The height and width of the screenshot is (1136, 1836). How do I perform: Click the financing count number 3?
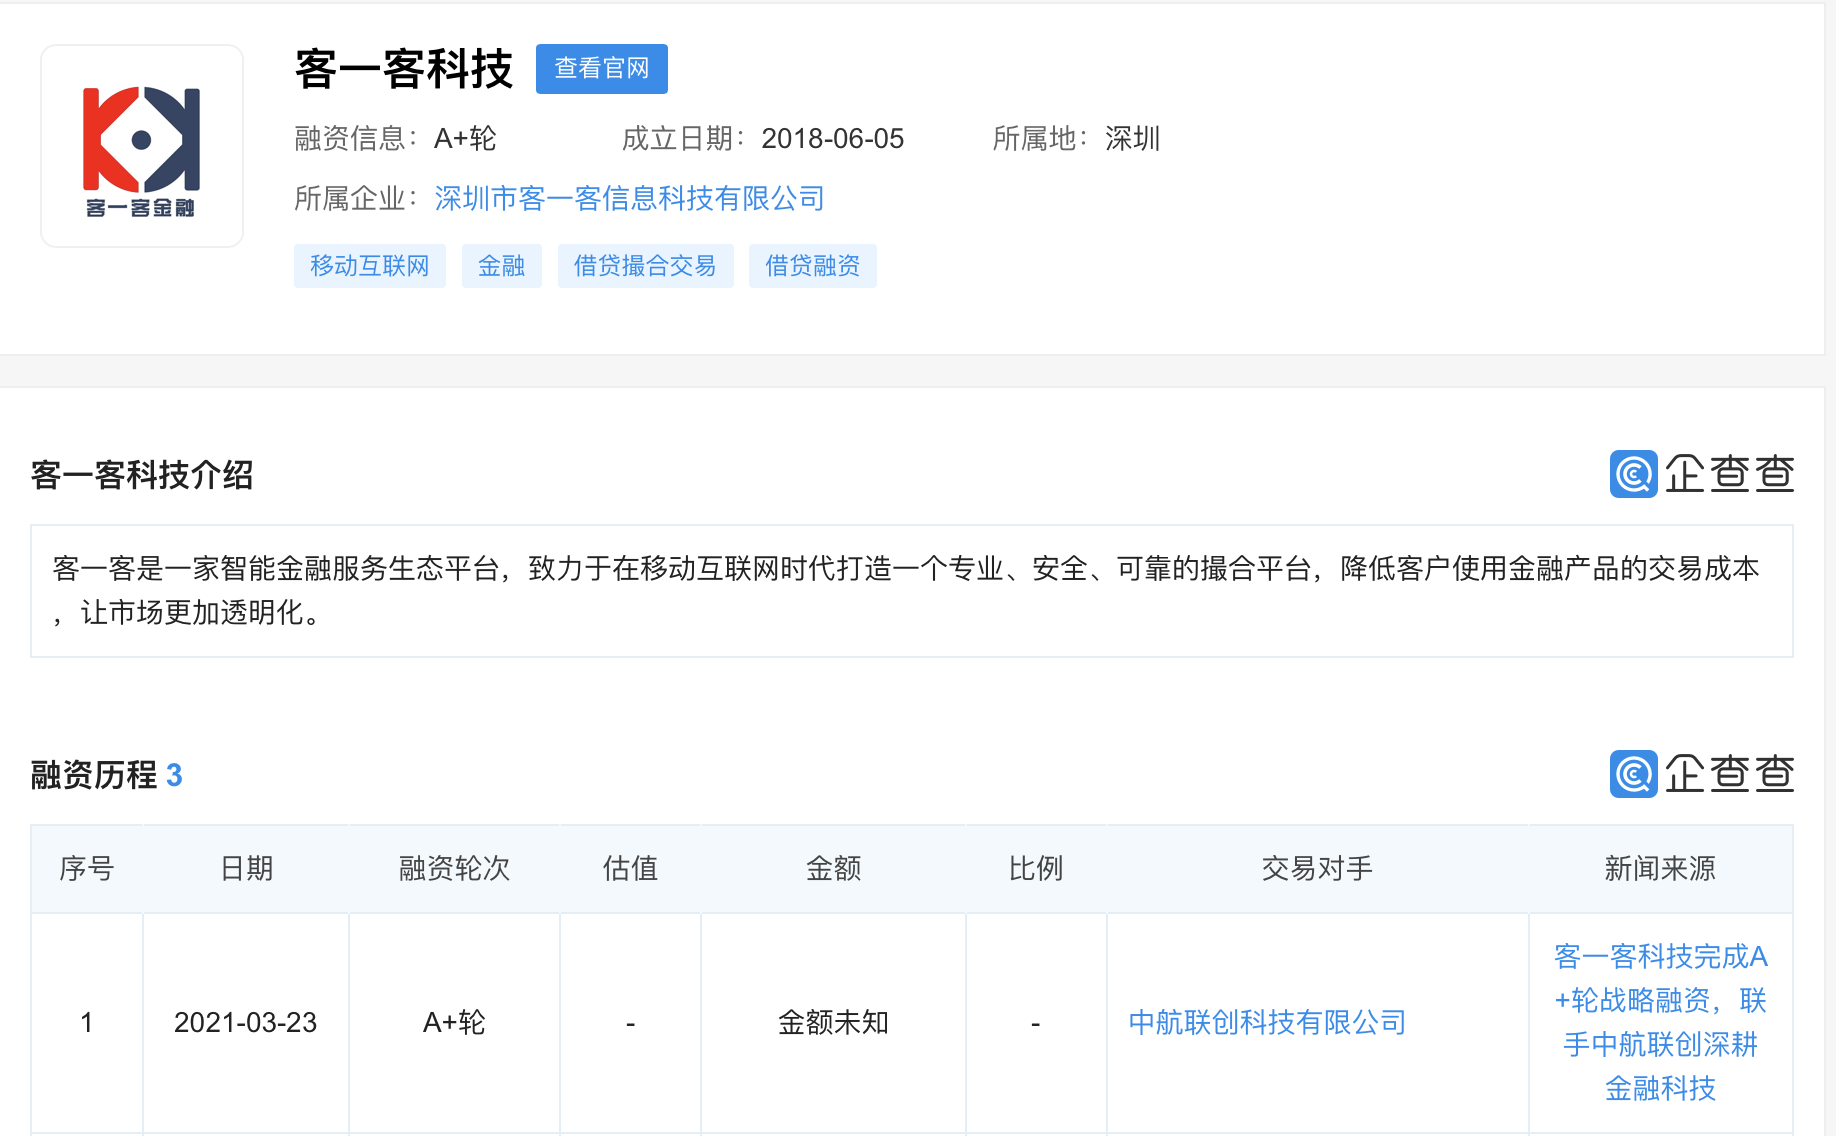174,775
